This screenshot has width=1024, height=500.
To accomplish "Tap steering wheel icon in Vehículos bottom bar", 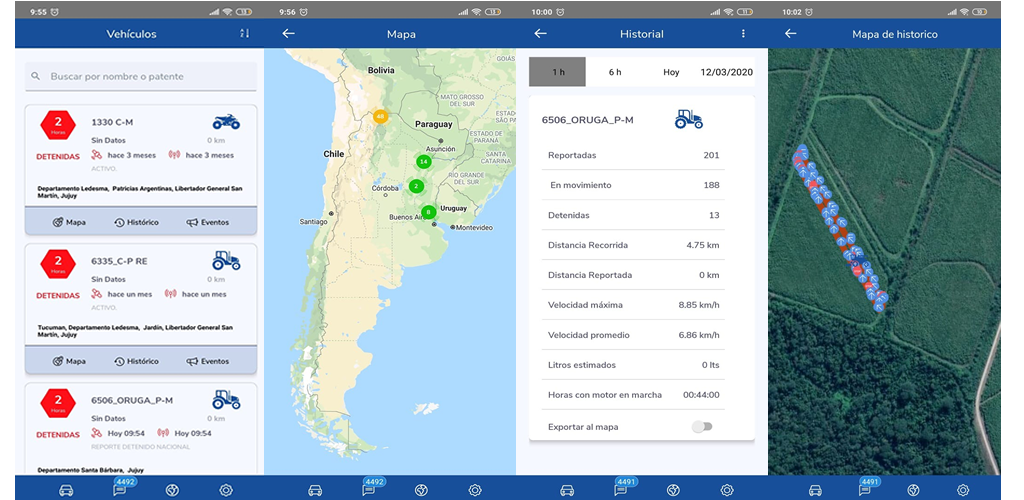I will (x=172, y=490).
